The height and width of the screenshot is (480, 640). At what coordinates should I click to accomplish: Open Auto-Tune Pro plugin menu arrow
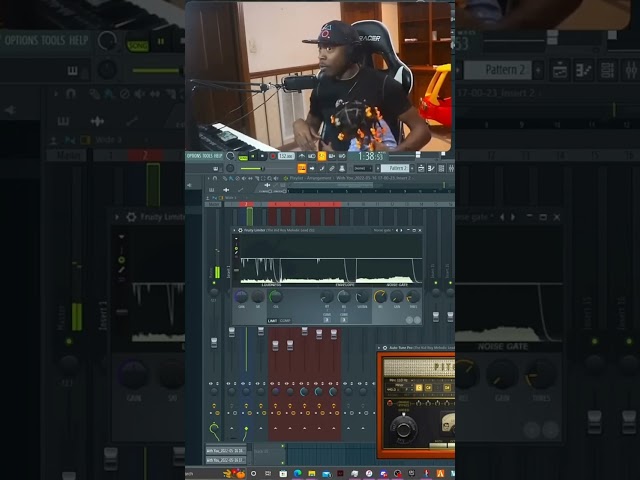pos(379,348)
